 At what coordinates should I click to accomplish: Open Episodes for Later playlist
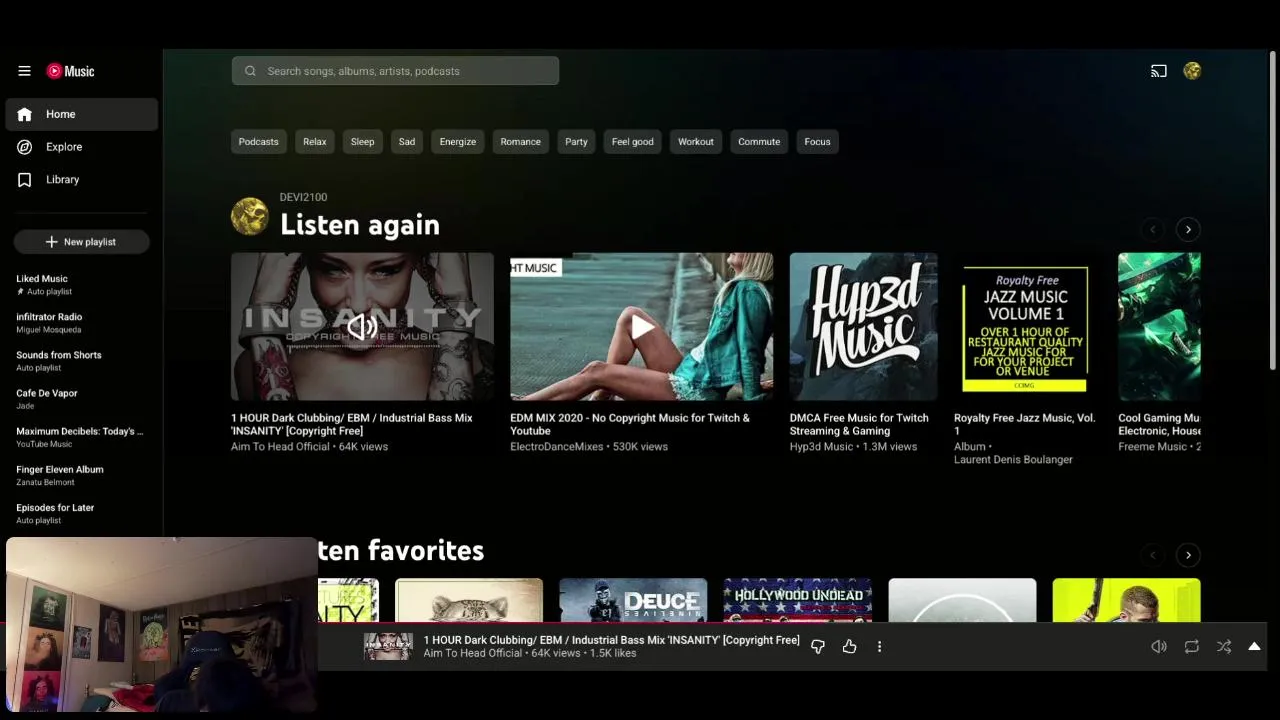point(82,513)
